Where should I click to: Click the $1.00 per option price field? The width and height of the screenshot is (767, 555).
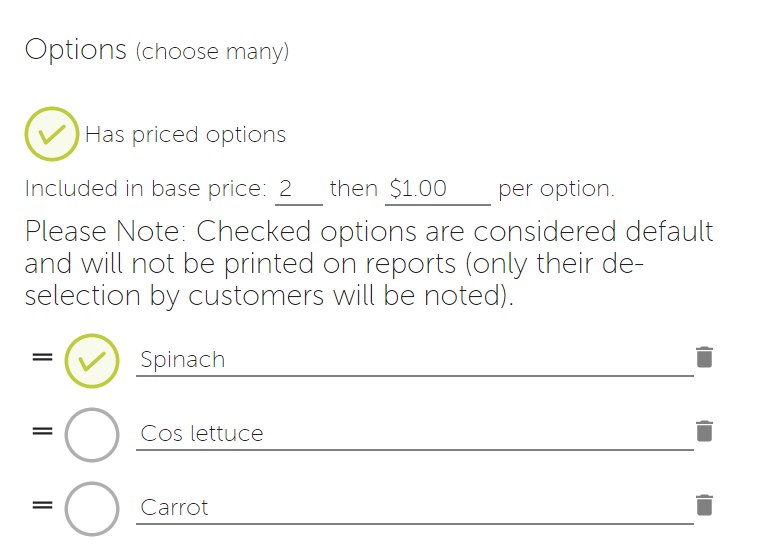(x=438, y=189)
